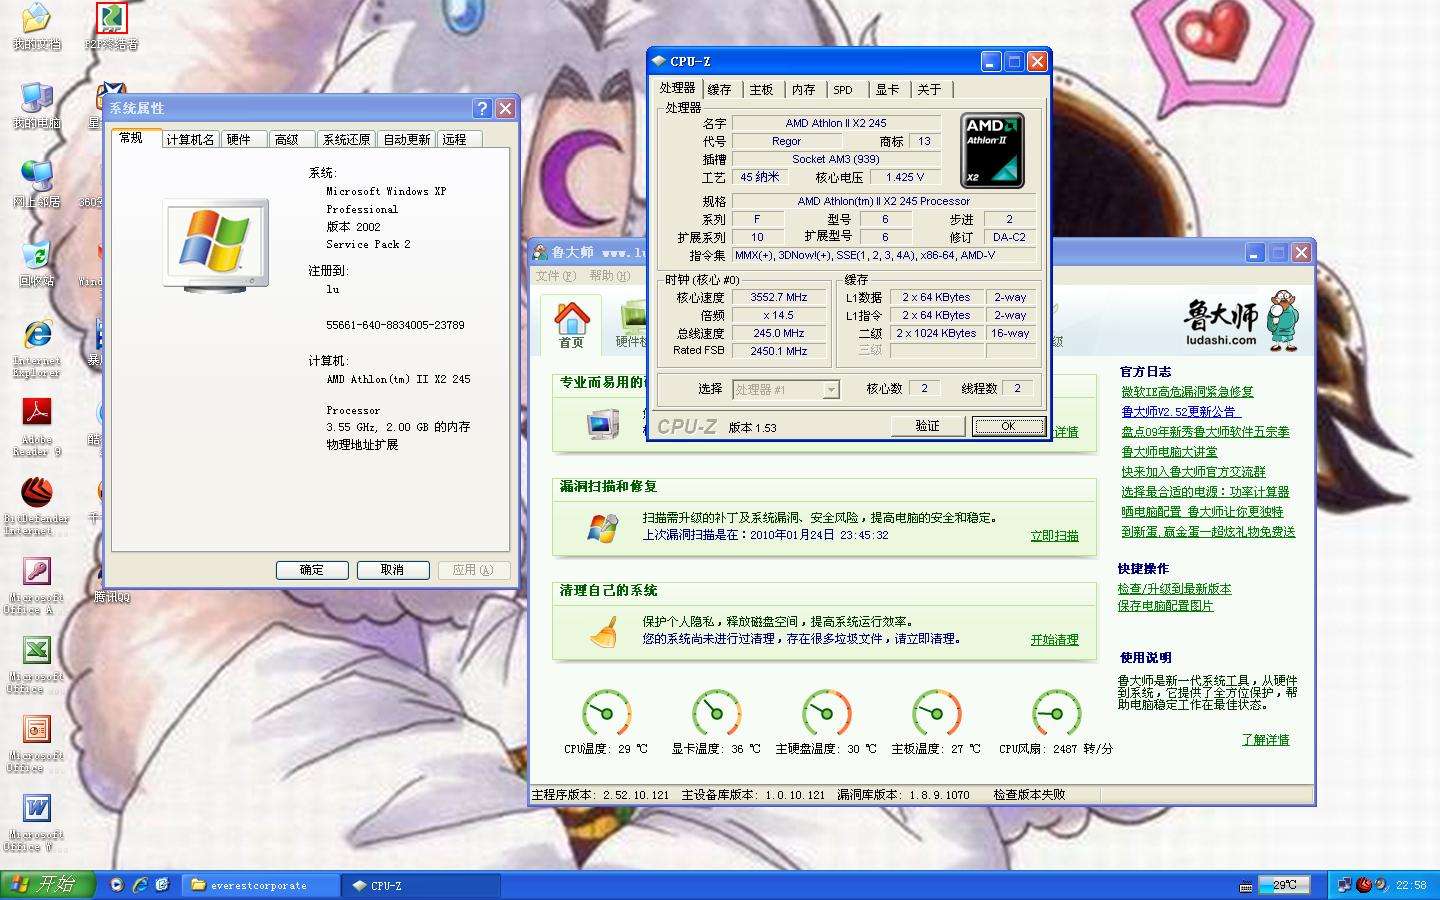The height and width of the screenshot is (900, 1440).
Task: Click 立即扫描 link
Action: pyautogui.click(x=1054, y=536)
